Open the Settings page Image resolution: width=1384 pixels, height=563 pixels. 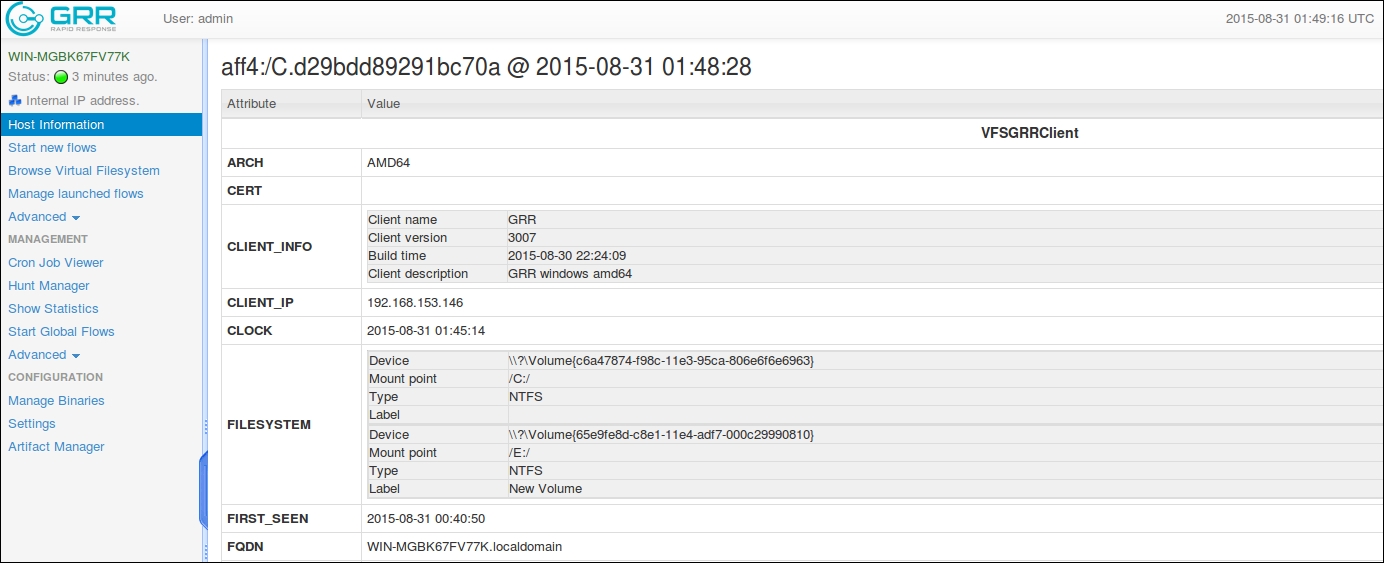(32, 423)
